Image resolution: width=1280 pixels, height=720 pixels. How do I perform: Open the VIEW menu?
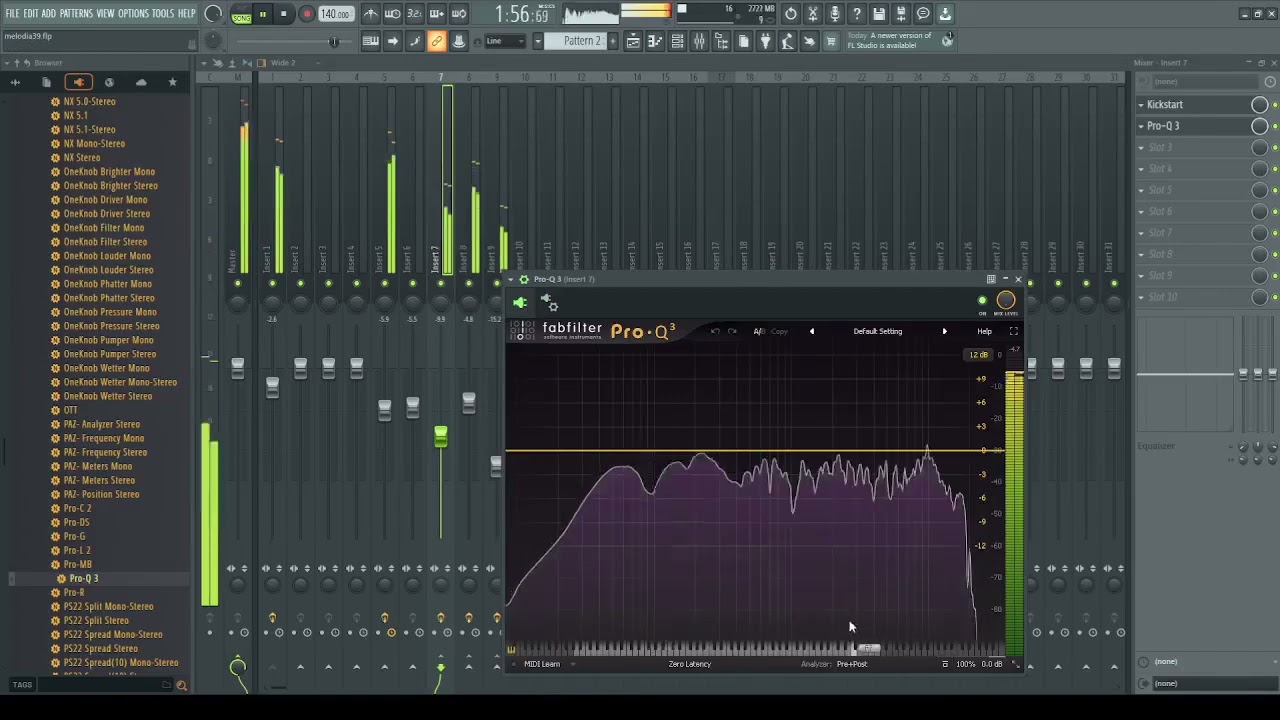pyautogui.click(x=105, y=14)
